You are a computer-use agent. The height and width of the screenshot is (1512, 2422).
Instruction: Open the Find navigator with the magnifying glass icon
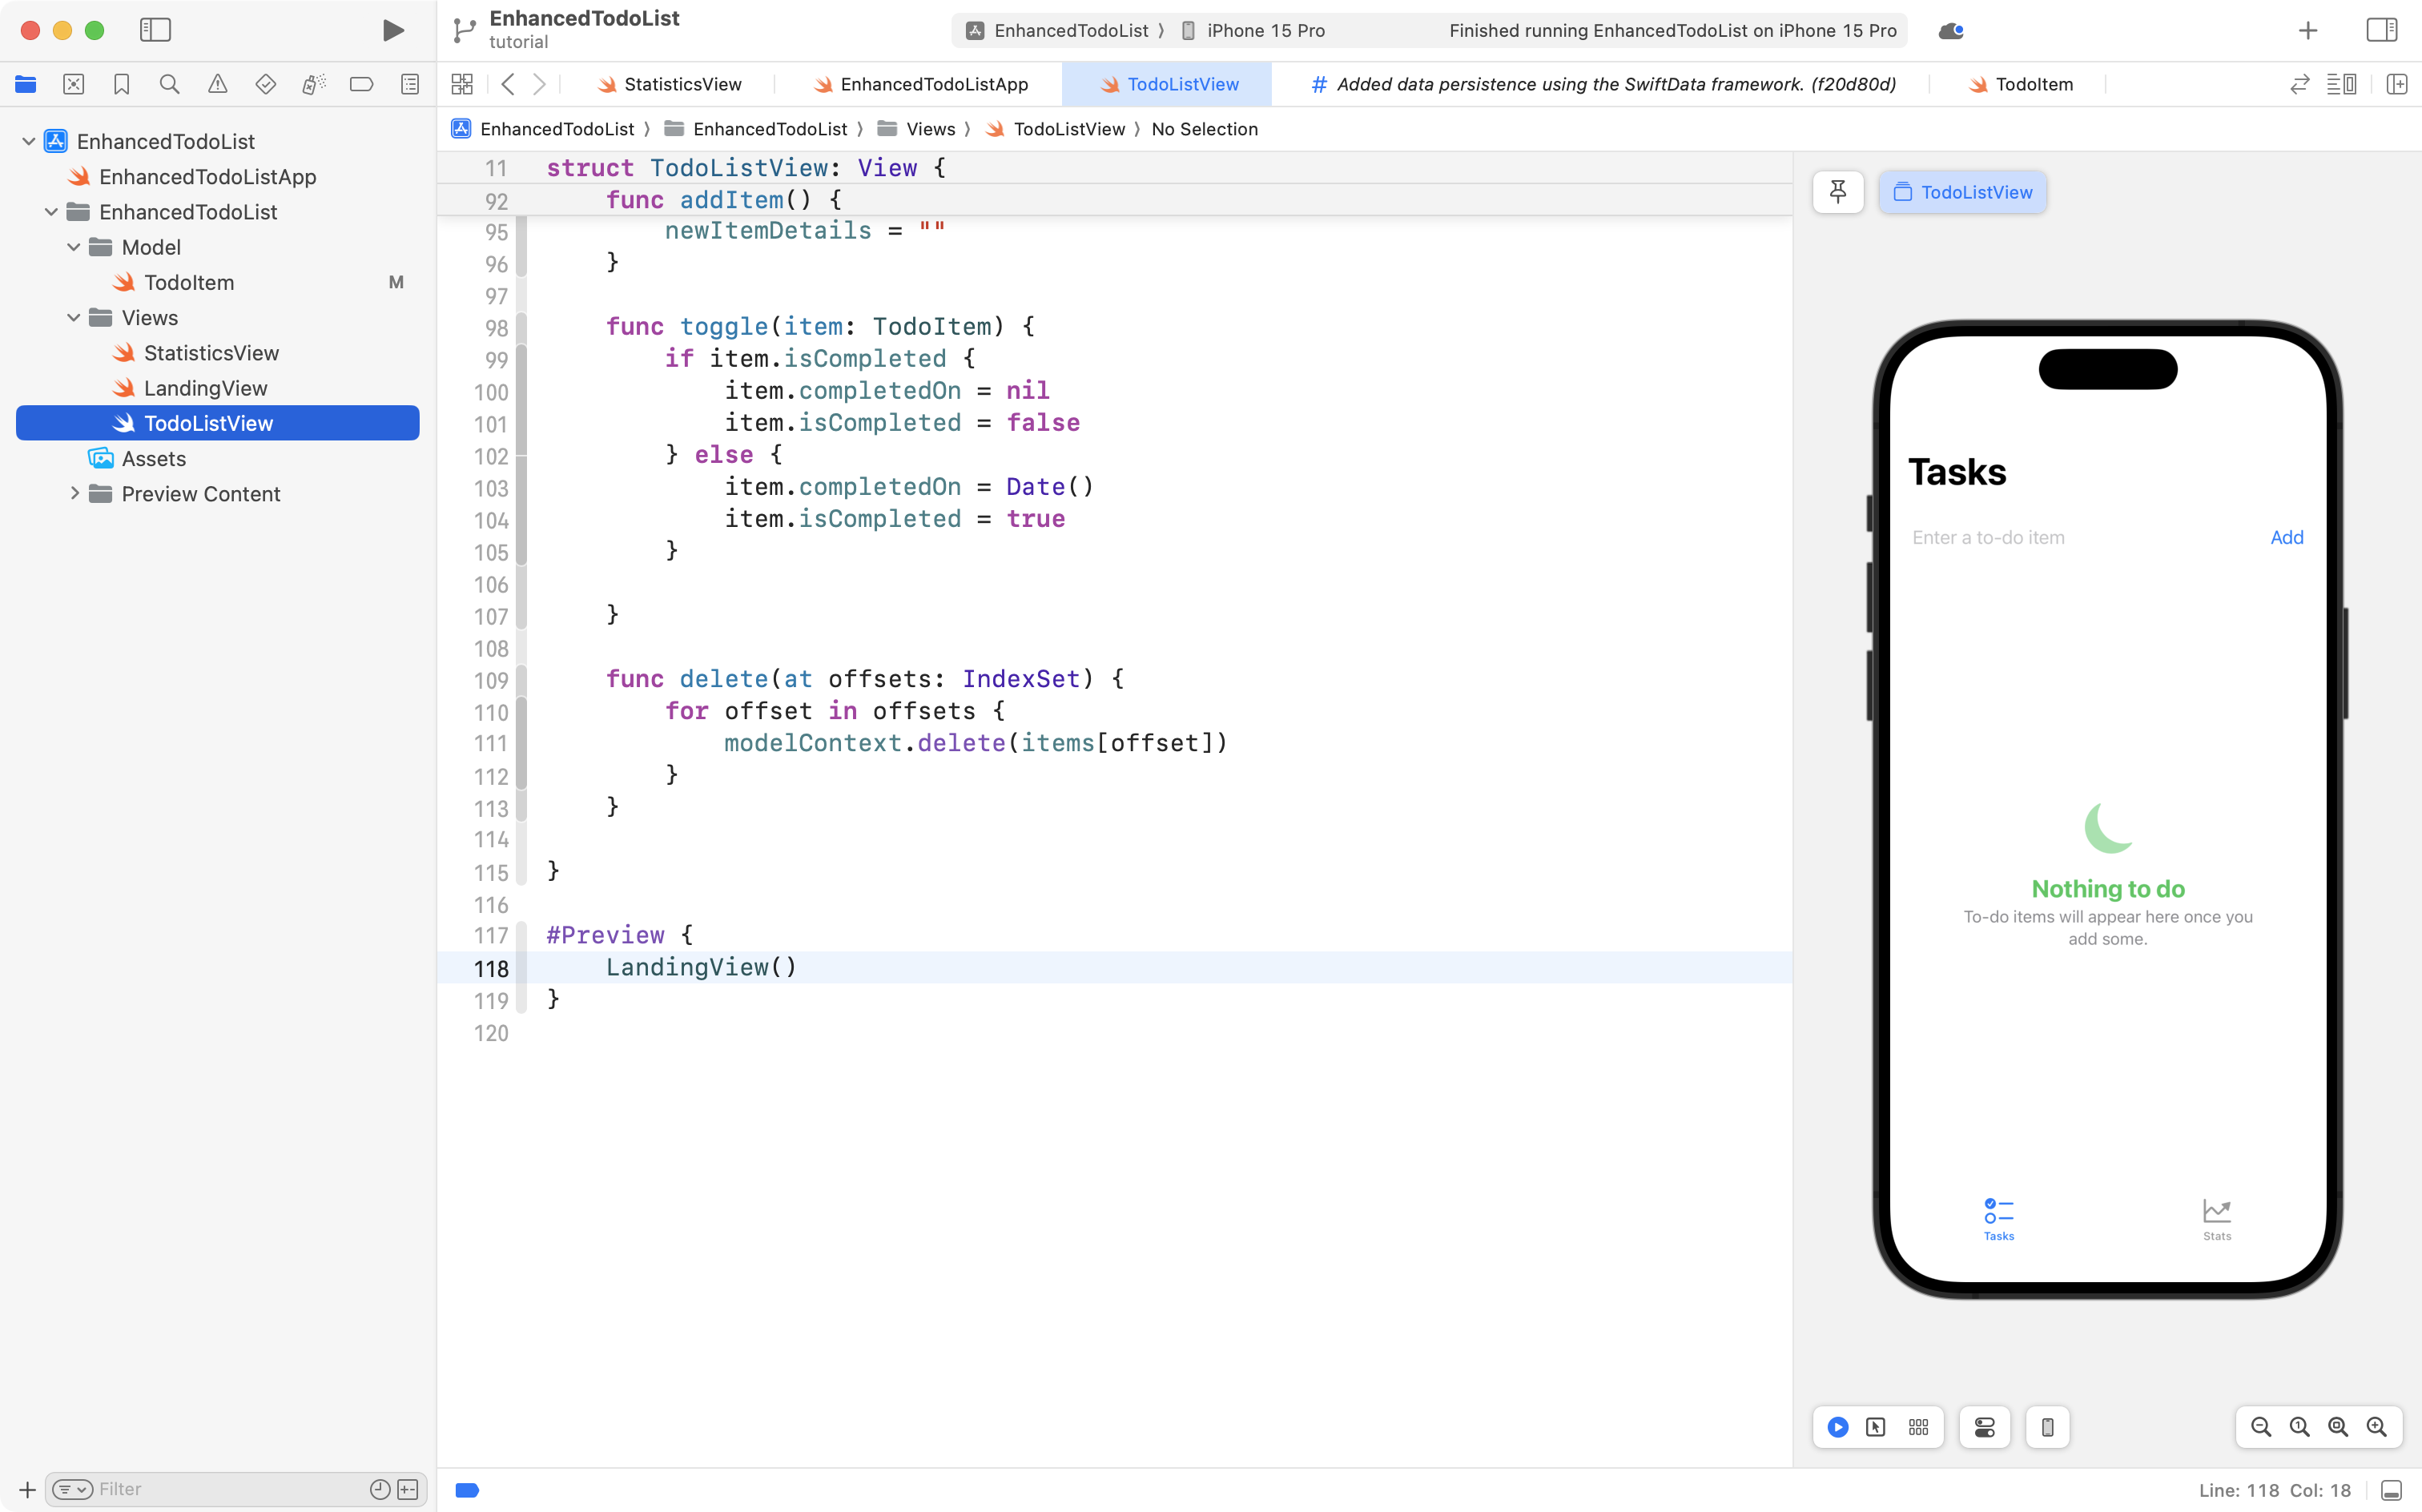click(169, 84)
